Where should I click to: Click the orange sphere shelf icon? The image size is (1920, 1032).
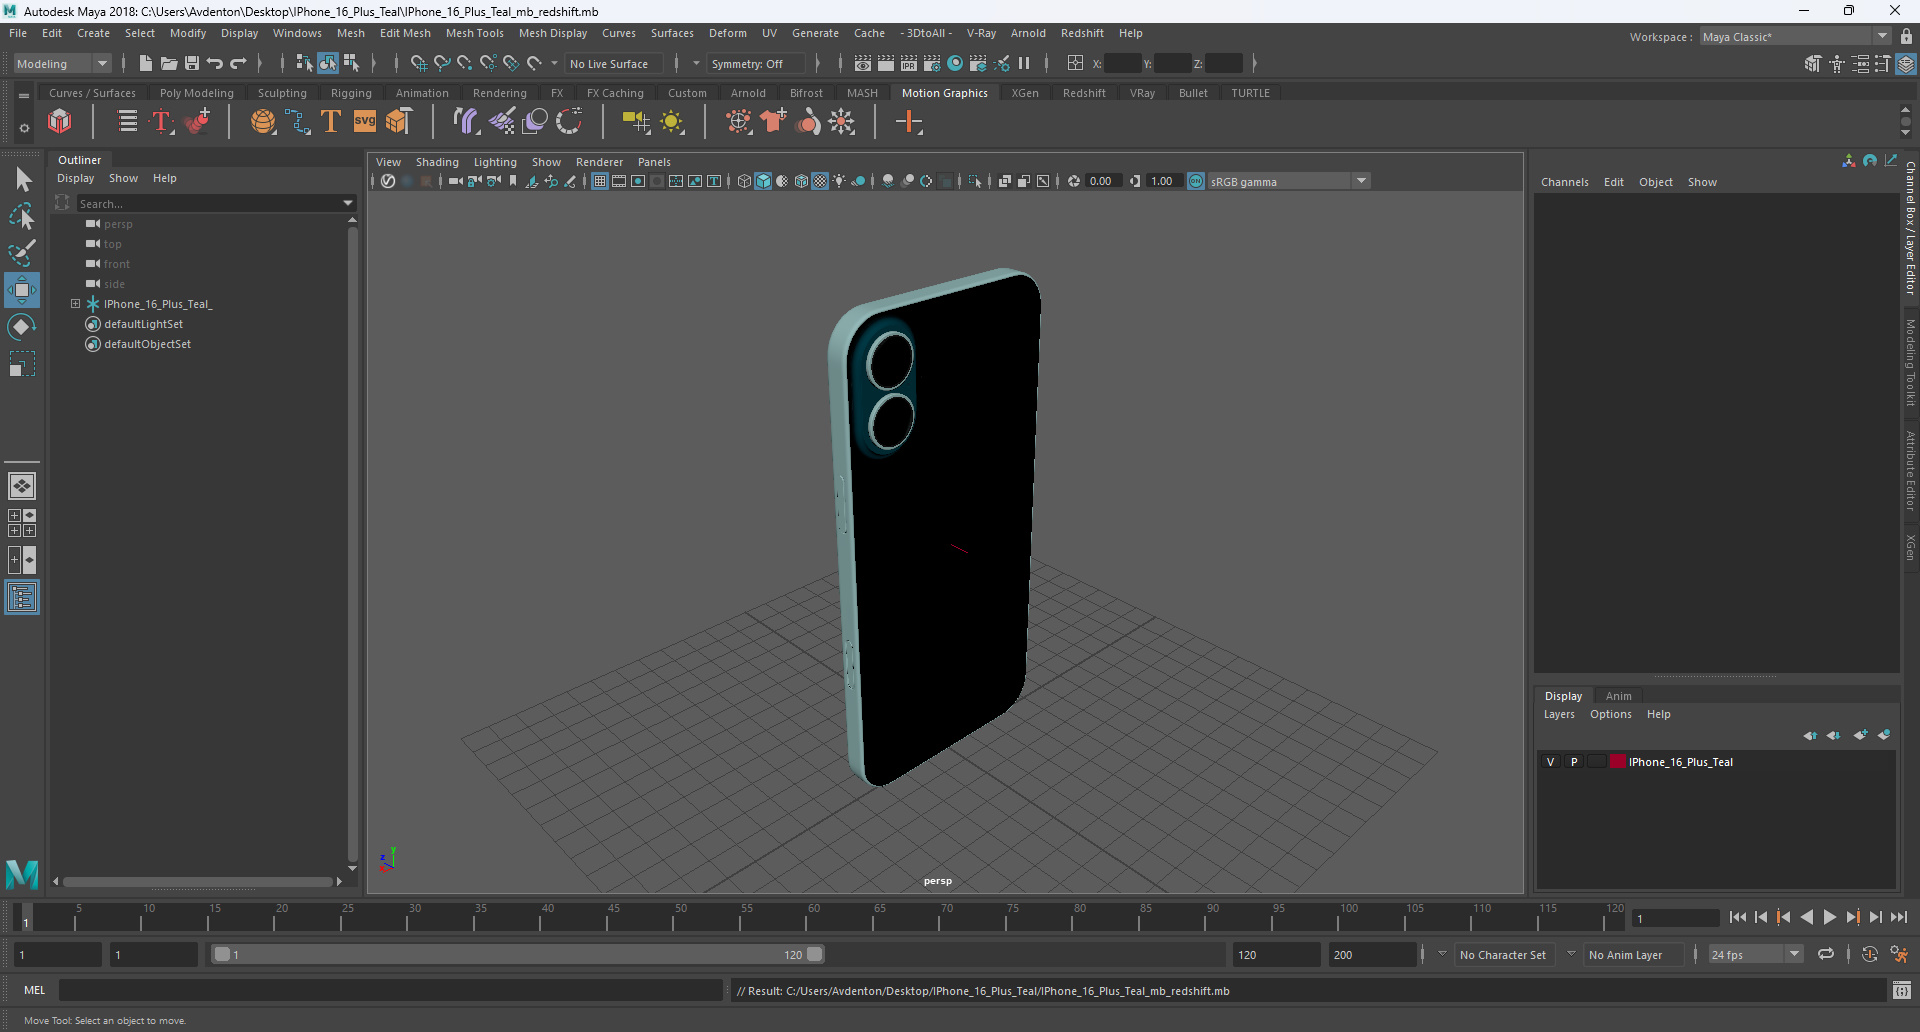click(x=263, y=122)
